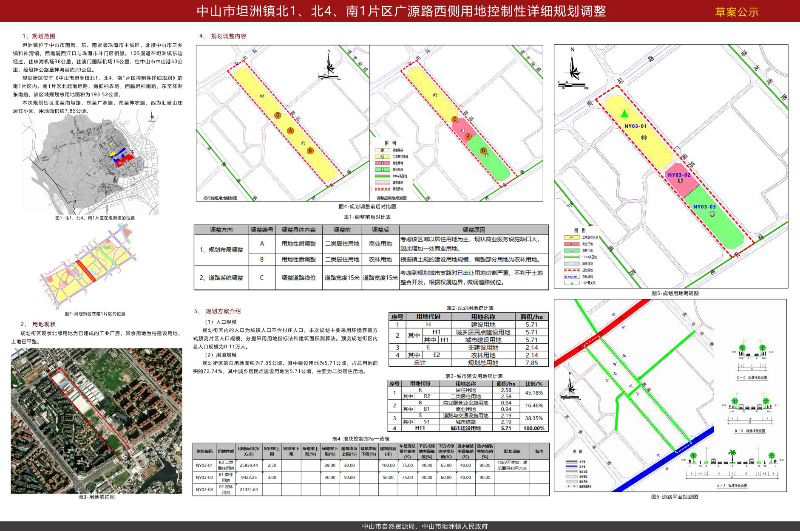Screen dimensions: 800x531
Task: Click the pink swatch in the comparison map legend
Action: [x=382, y=163]
